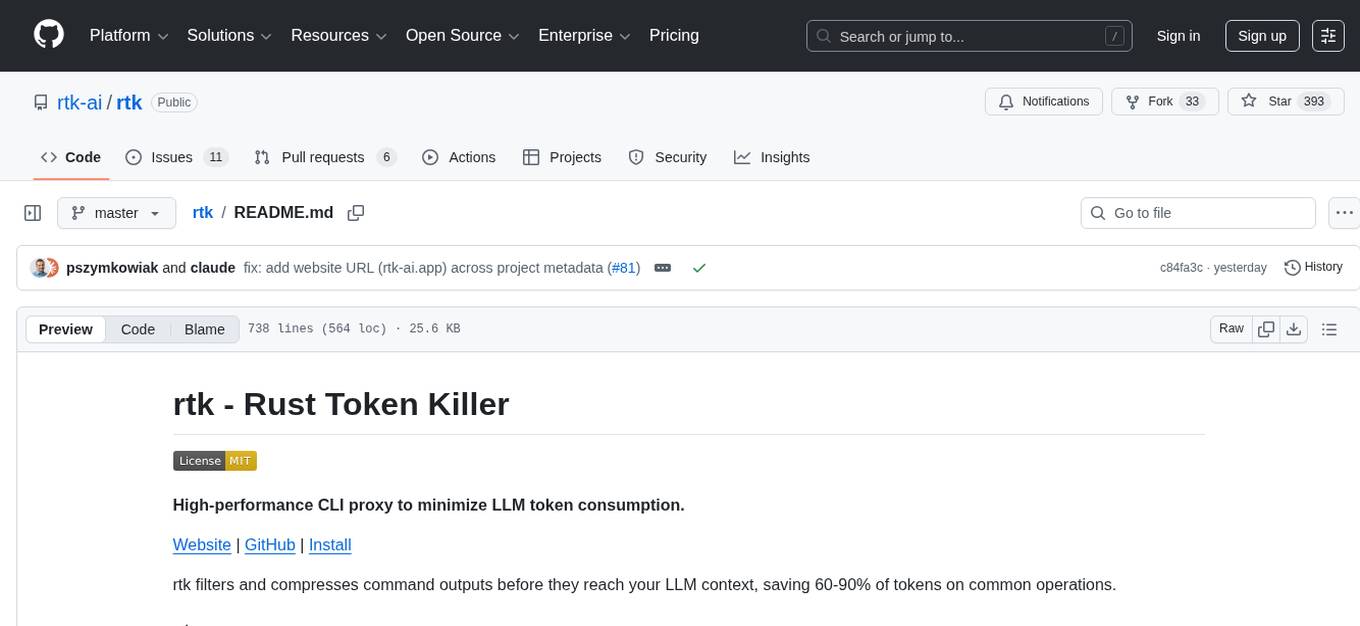Open the Issues tab
Viewport: 1360px width, 626px height.
[x=171, y=157]
